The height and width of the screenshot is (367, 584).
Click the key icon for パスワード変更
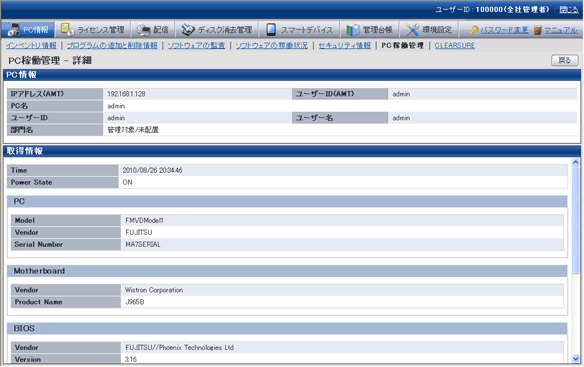click(x=473, y=30)
